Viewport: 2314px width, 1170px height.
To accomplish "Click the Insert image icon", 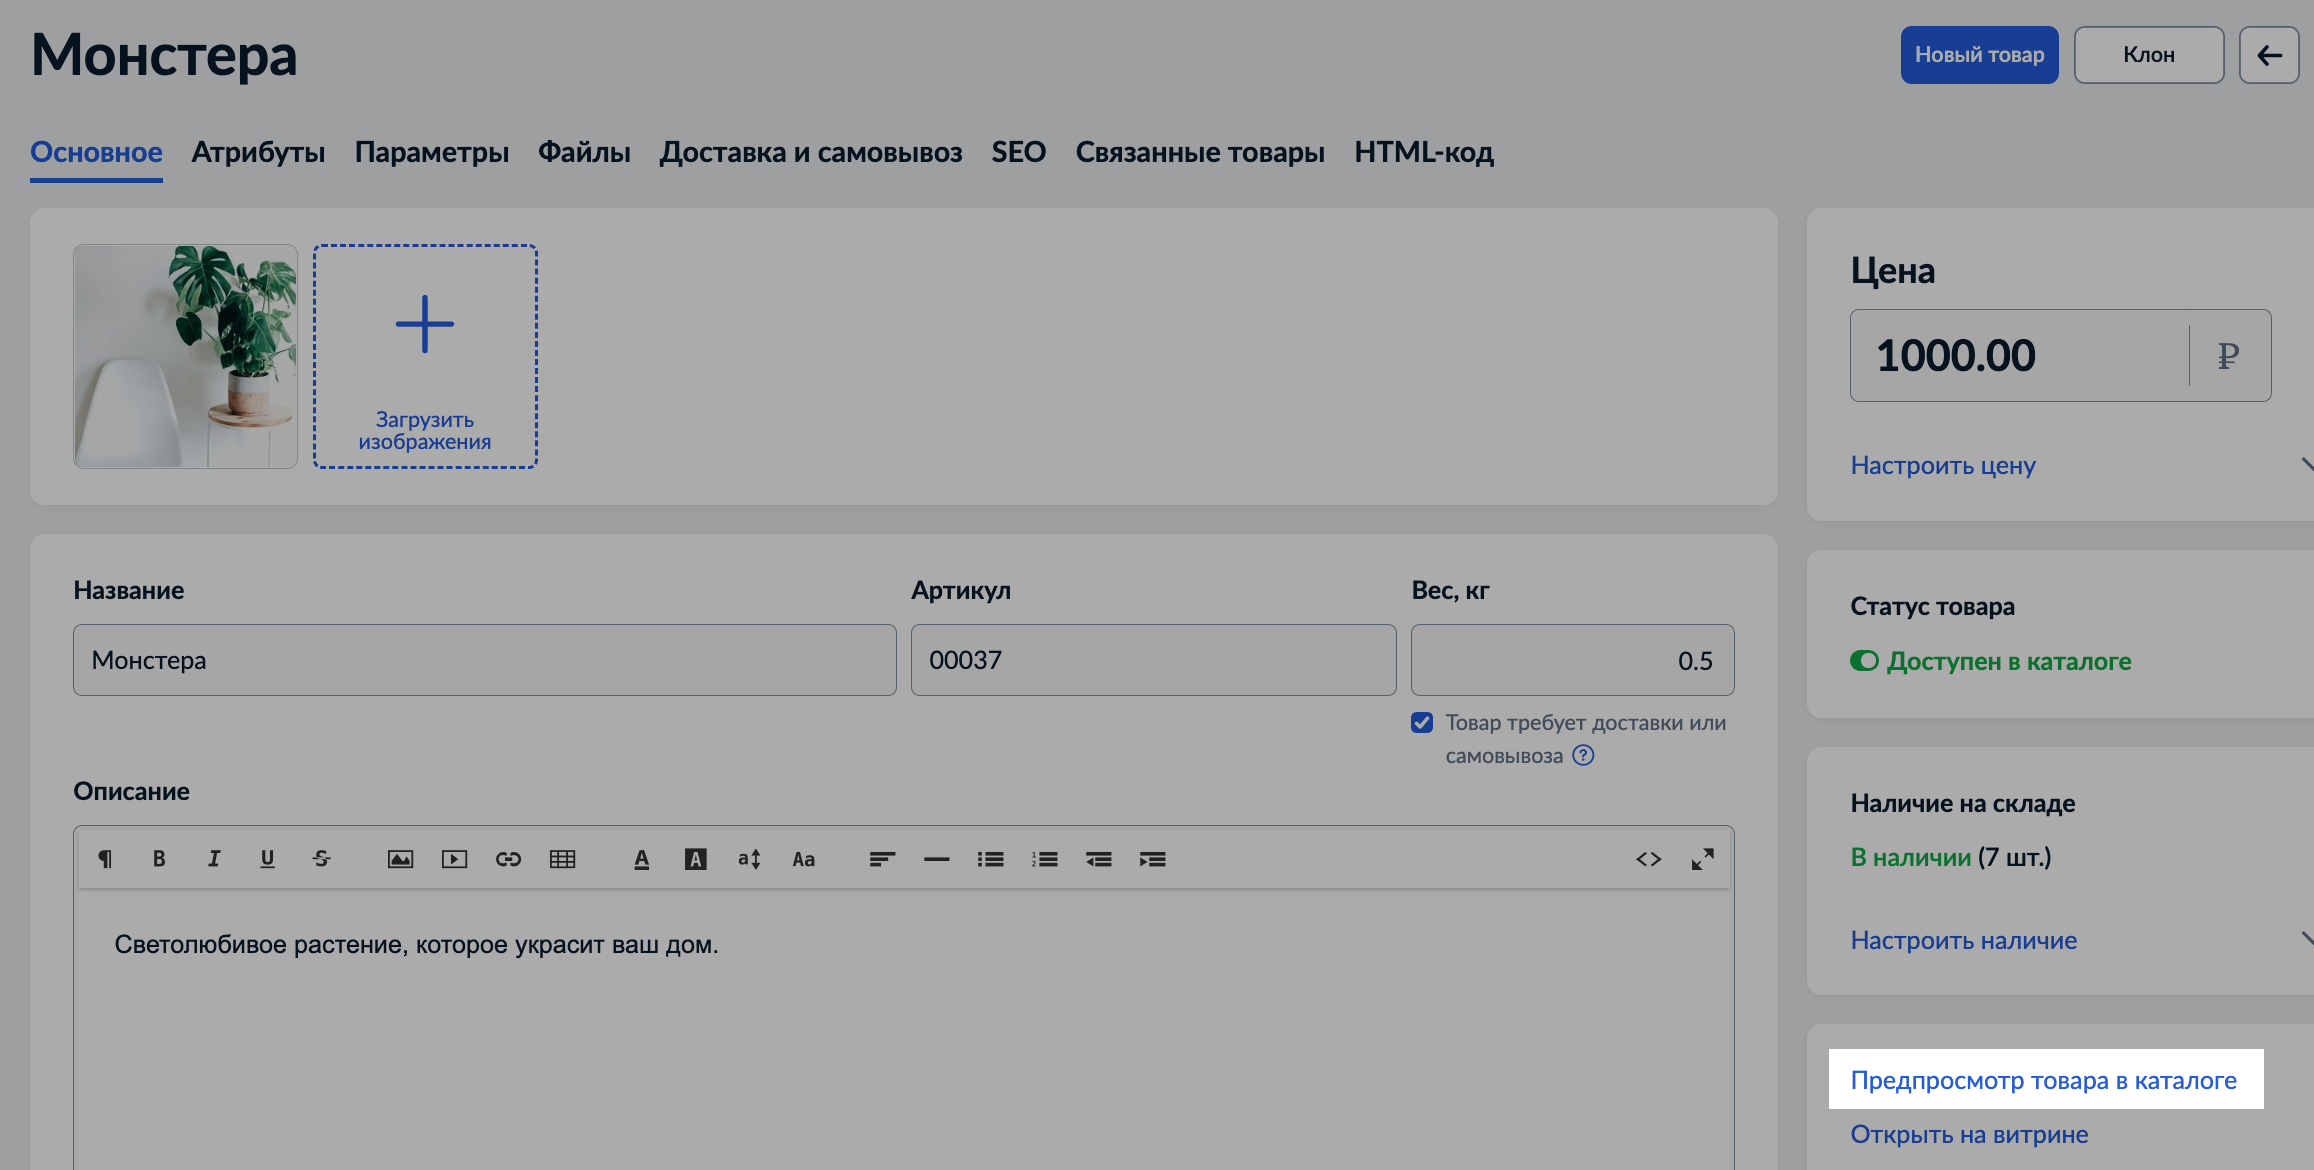I will click(398, 861).
